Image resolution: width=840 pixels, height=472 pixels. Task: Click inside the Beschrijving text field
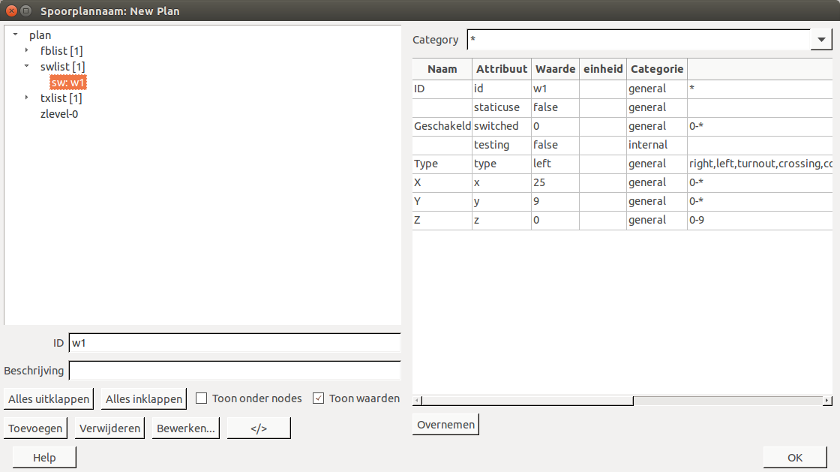tap(234, 370)
